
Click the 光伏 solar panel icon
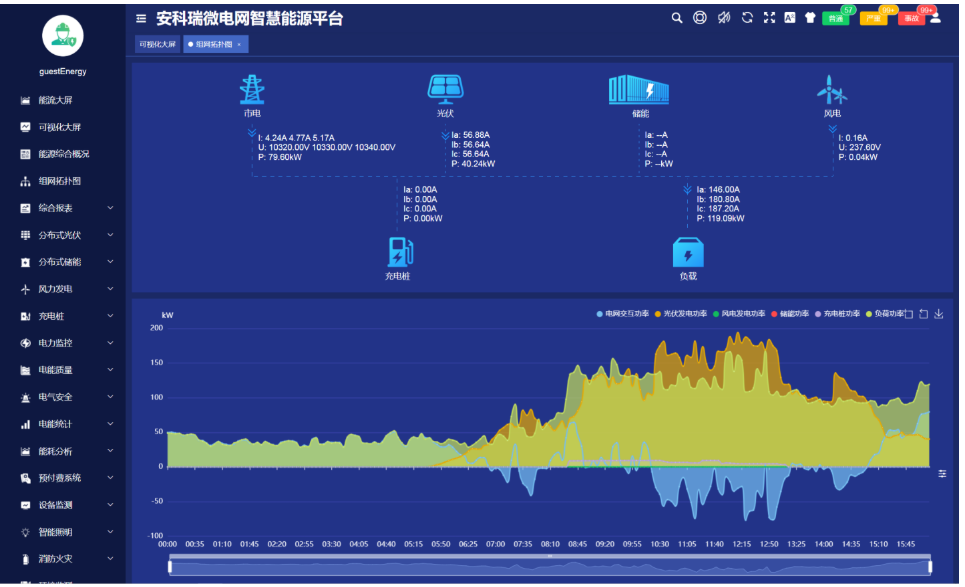[446, 90]
